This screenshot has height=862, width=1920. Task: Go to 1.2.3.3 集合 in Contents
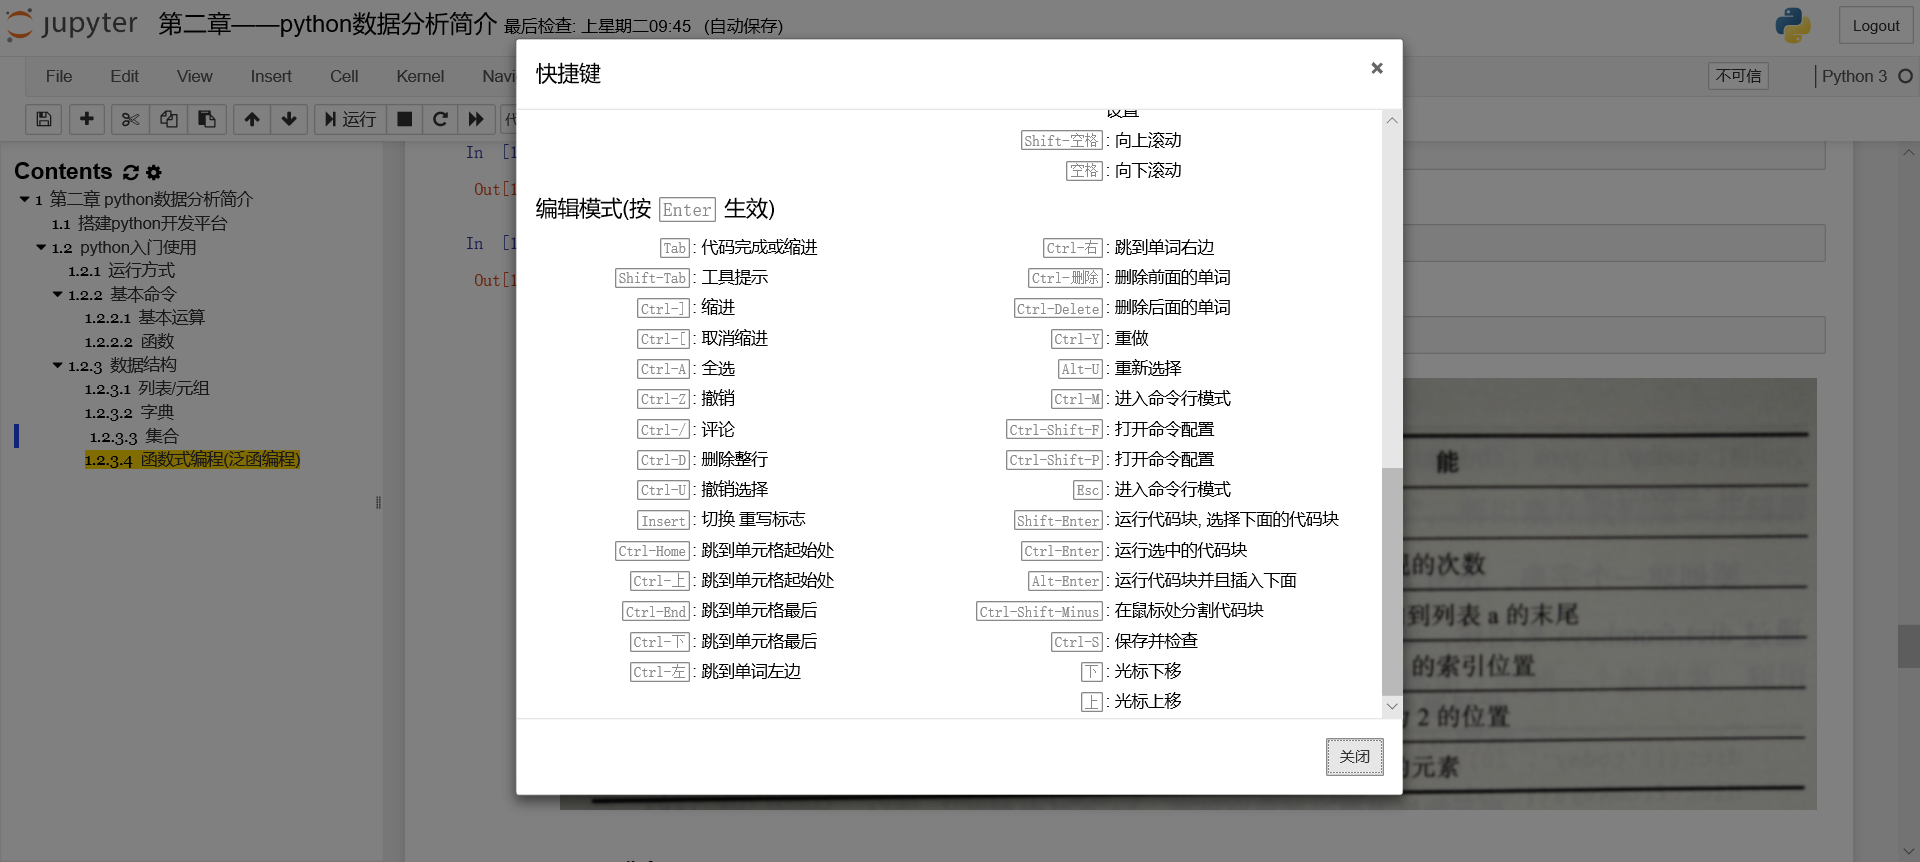point(134,437)
